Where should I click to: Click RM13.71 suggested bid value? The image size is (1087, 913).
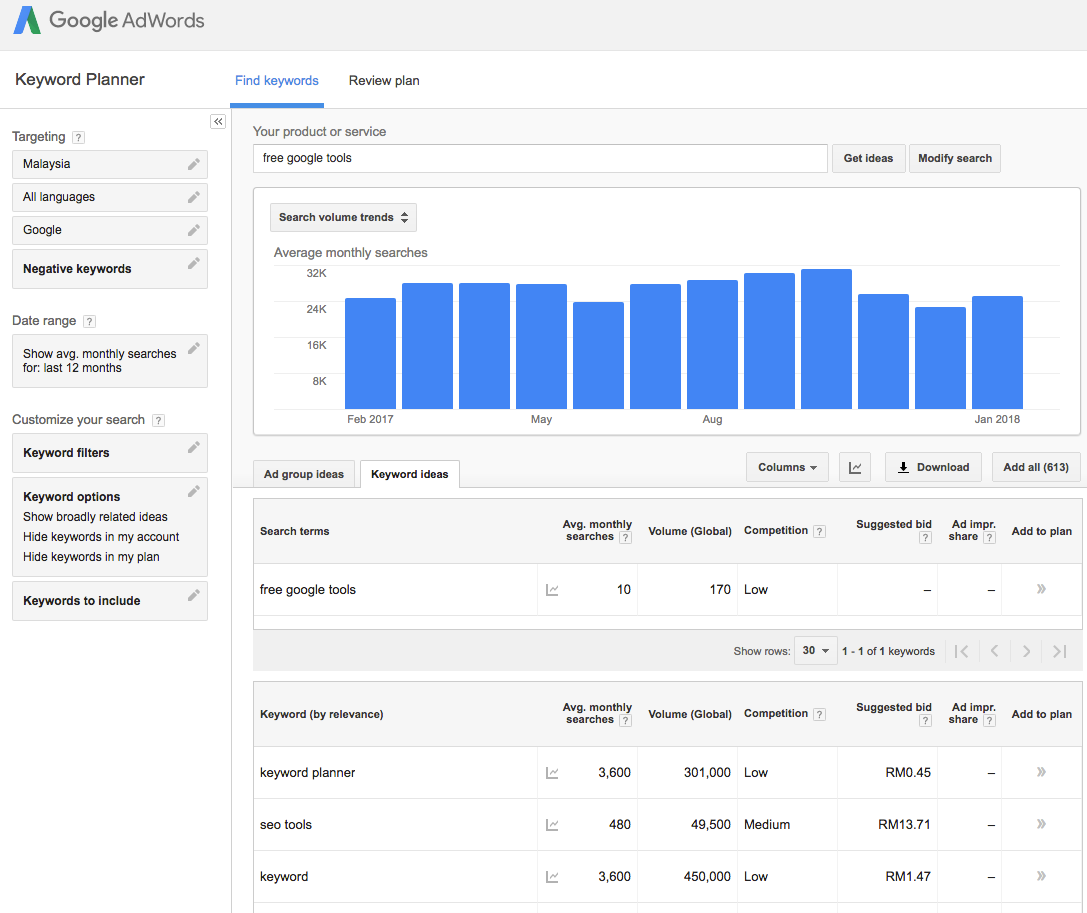coord(904,825)
